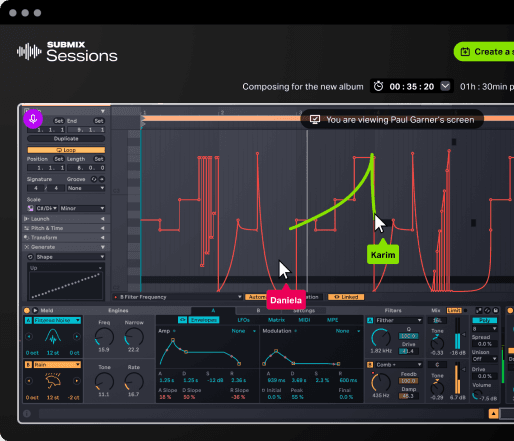Click the Meld device save preset icon

click(x=496, y=310)
